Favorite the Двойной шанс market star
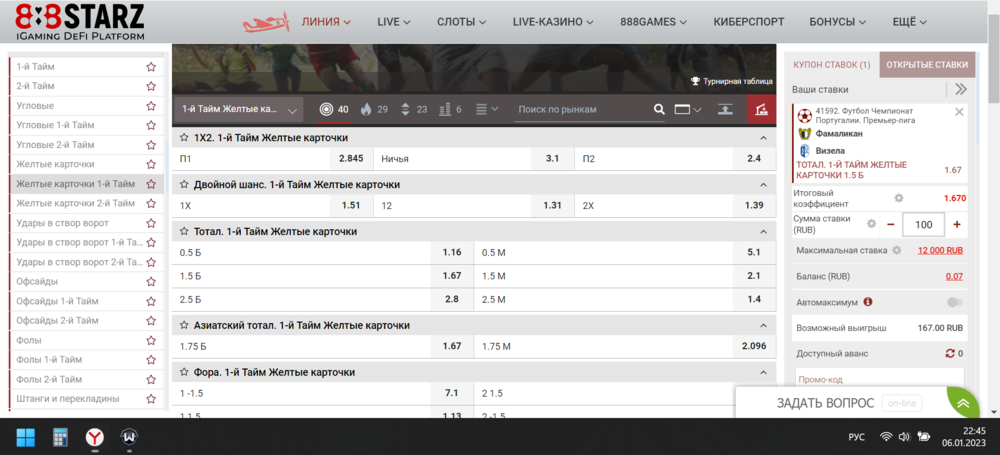 click(184, 184)
